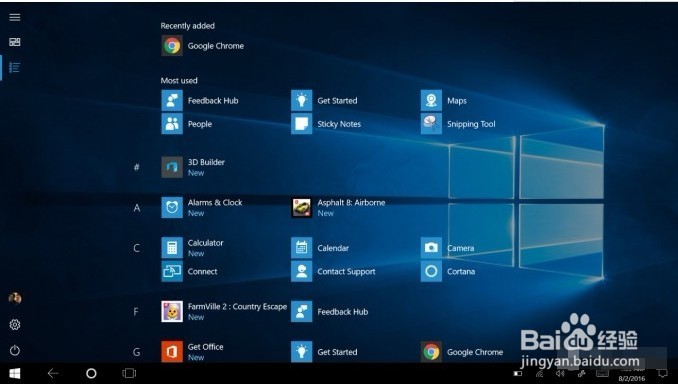
Task: Launch Get Office
Action: pyautogui.click(x=192, y=352)
